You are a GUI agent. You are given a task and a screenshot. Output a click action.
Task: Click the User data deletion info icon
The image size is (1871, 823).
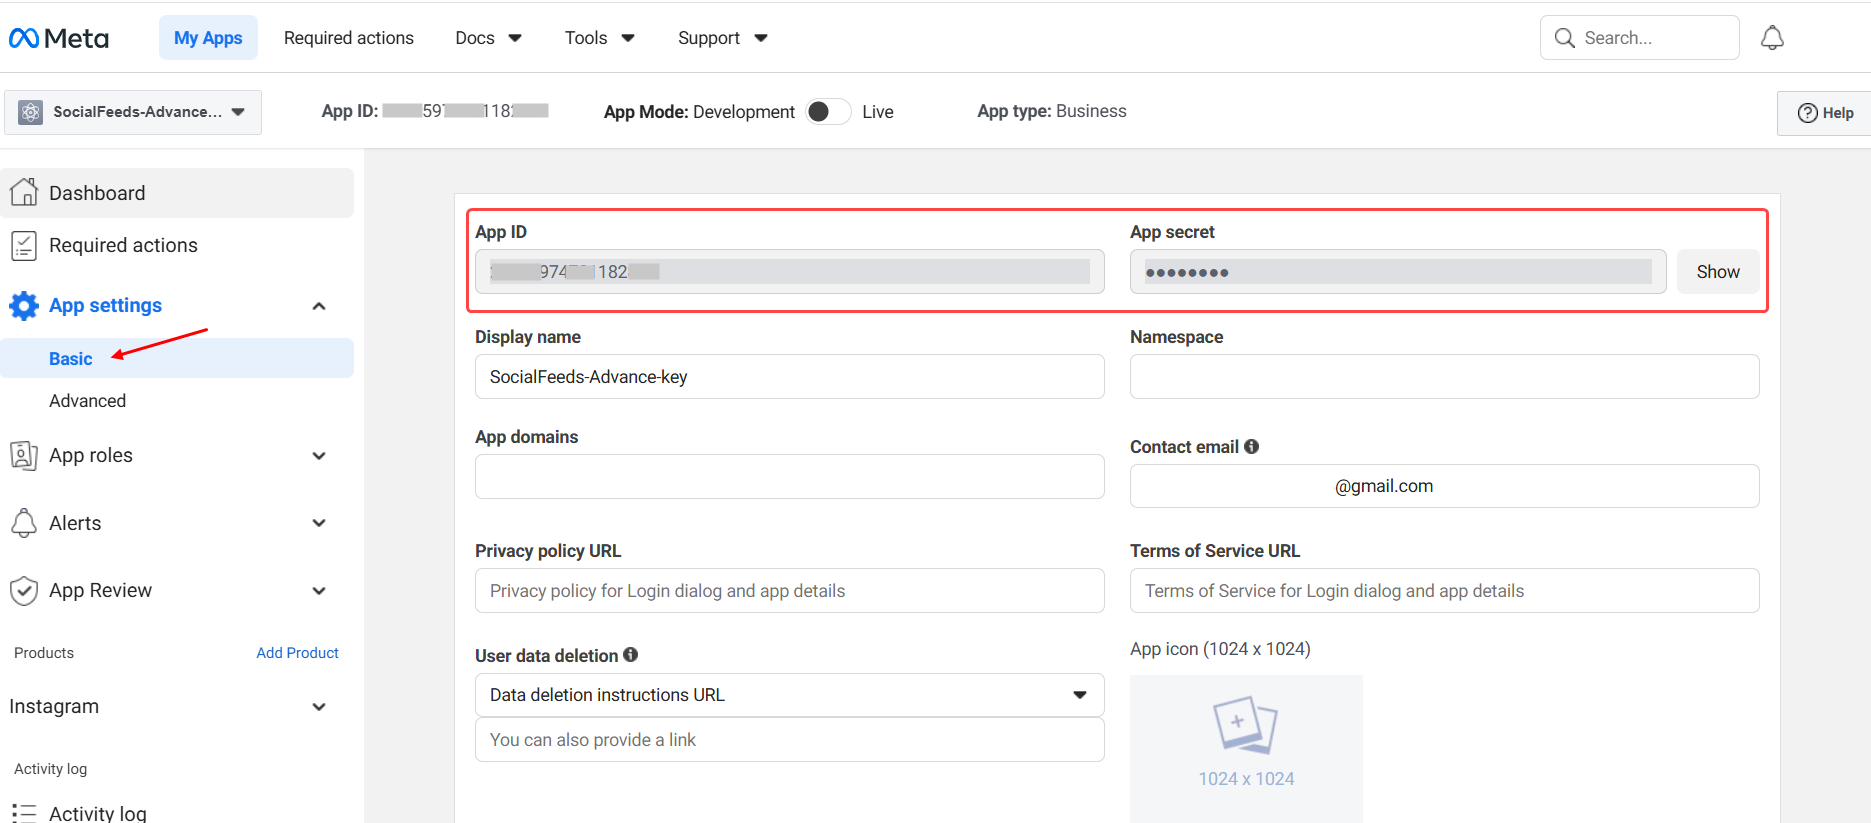coord(630,655)
